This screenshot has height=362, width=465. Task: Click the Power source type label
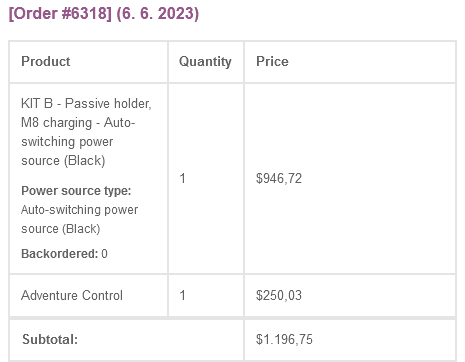point(76,191)
